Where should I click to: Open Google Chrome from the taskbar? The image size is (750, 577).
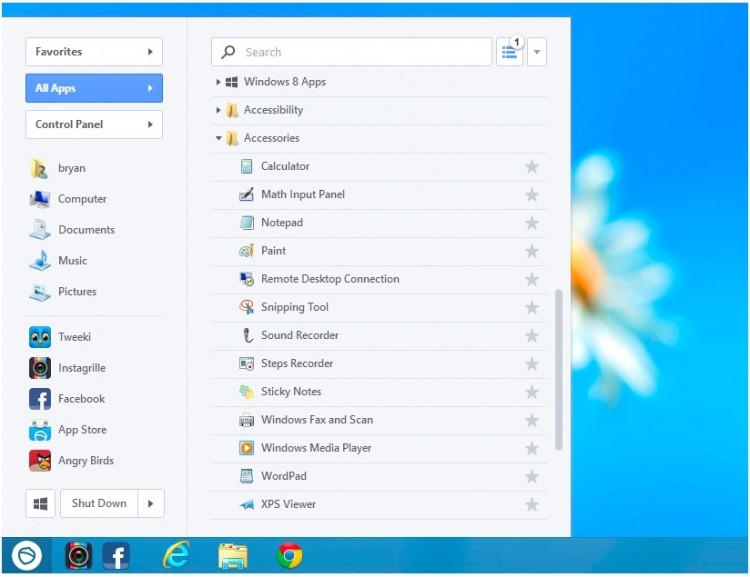(x=290, y=555)
